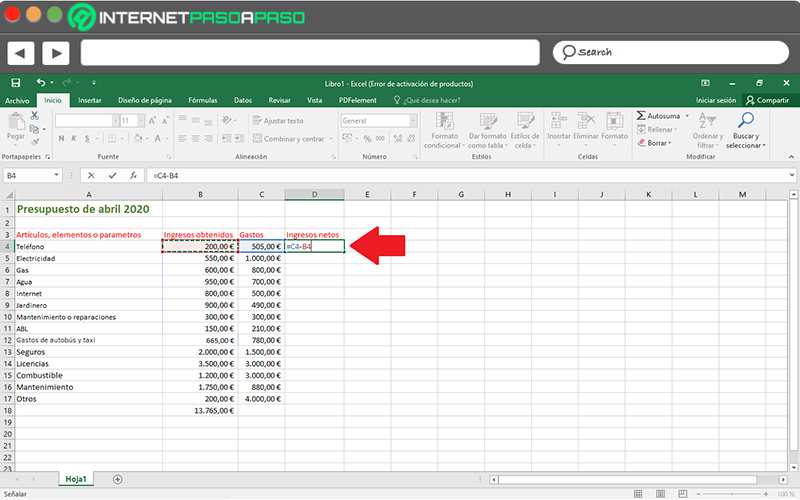The width and height of the screenshot is (800, 500).
Task: Switch to the Fórmulas ribbon tab
Action: pos(203,101)
